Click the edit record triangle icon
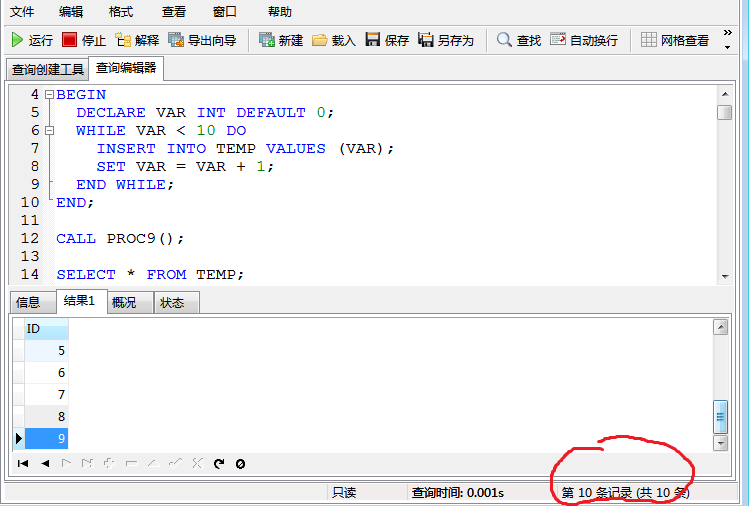Screen dimensions: 749x506 coord(153,463)
